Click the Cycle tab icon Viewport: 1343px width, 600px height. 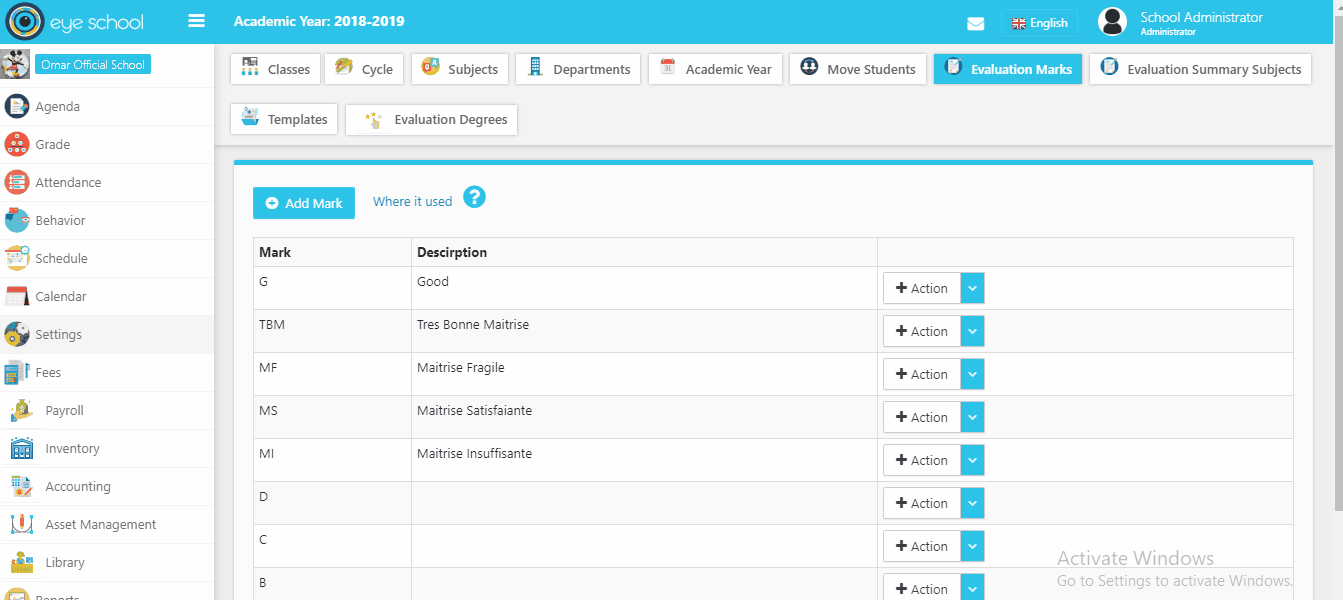coord(344,67)
